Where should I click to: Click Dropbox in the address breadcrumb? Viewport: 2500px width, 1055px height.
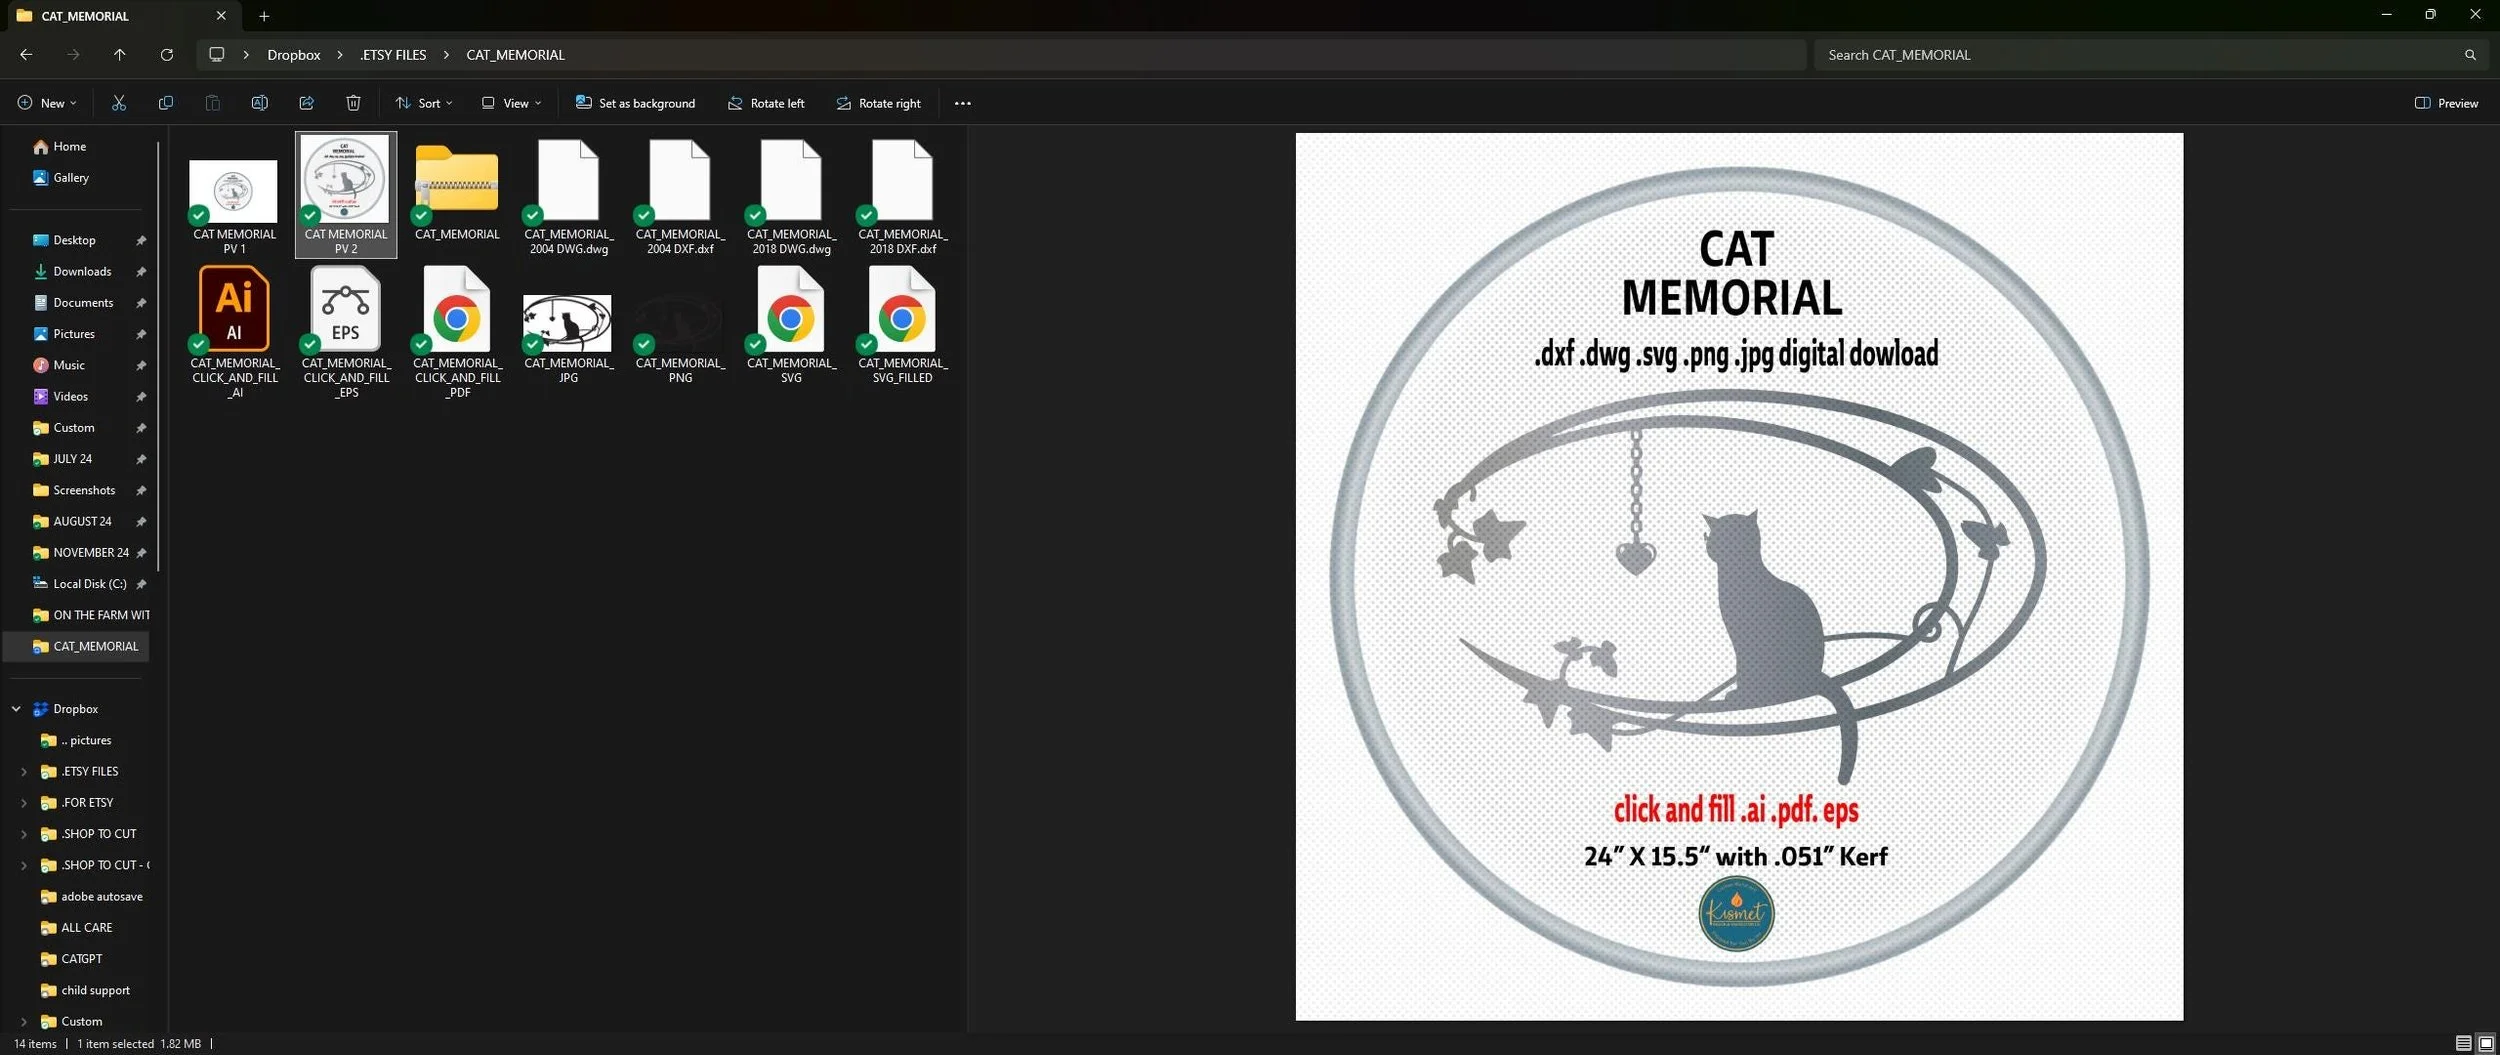(x=293, y=55)
